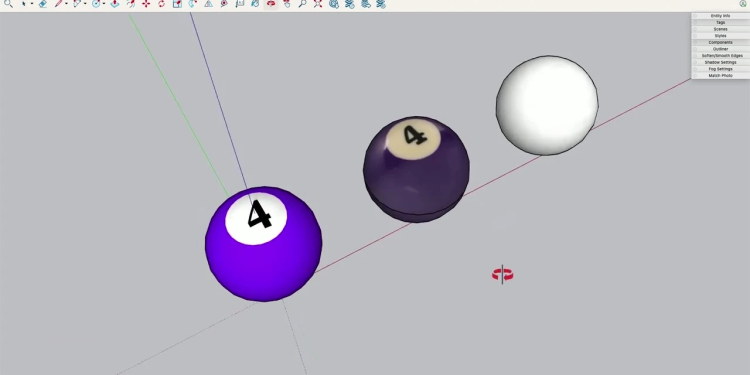
Task: Open the 3D Warehouse
Action: point(334,4)
